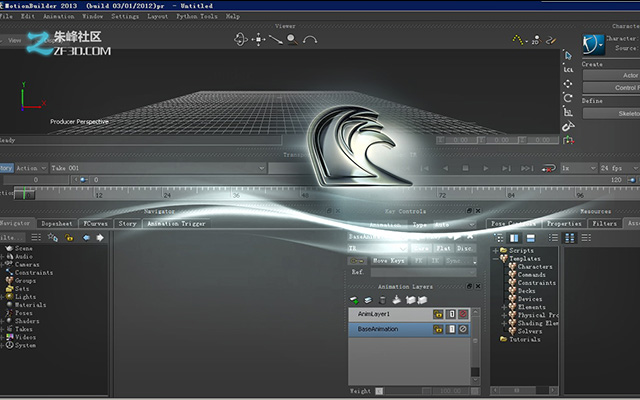
Task: Switch Resources to vertical split view
Action: pyautogui.click(x=514, y=238)
